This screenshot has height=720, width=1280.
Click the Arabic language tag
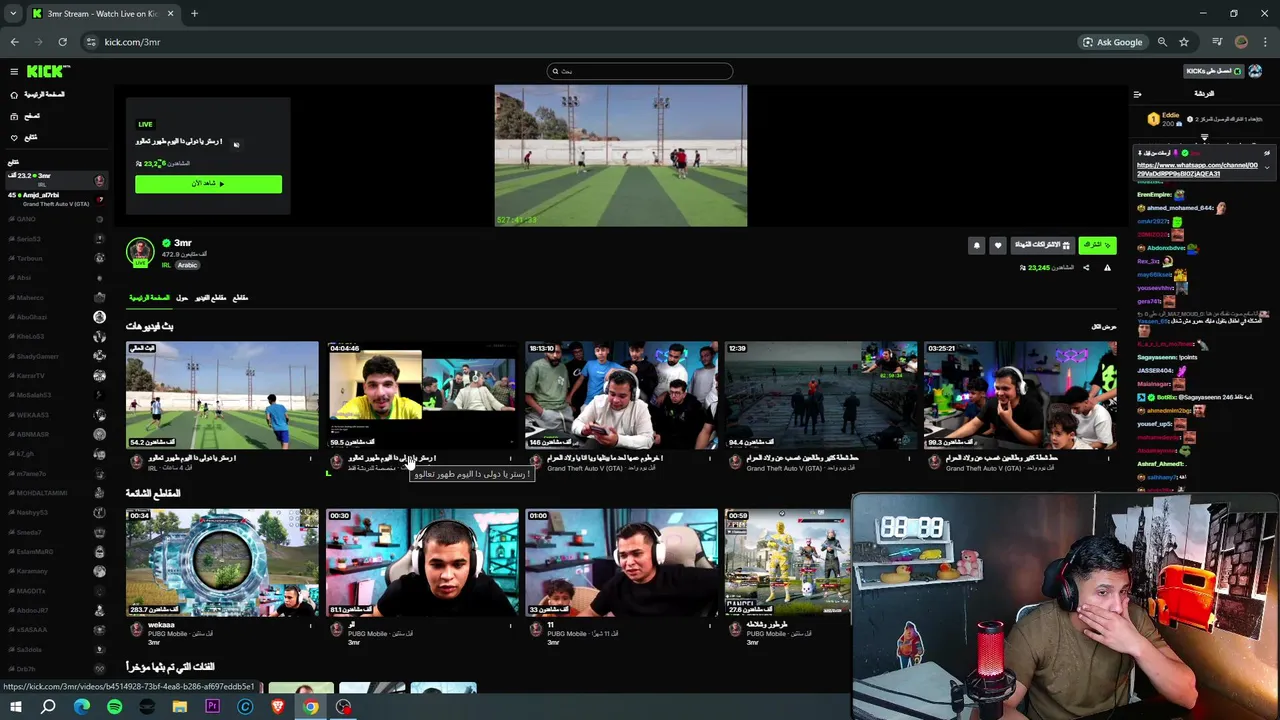pyautogui.click(x=188, y=265)
